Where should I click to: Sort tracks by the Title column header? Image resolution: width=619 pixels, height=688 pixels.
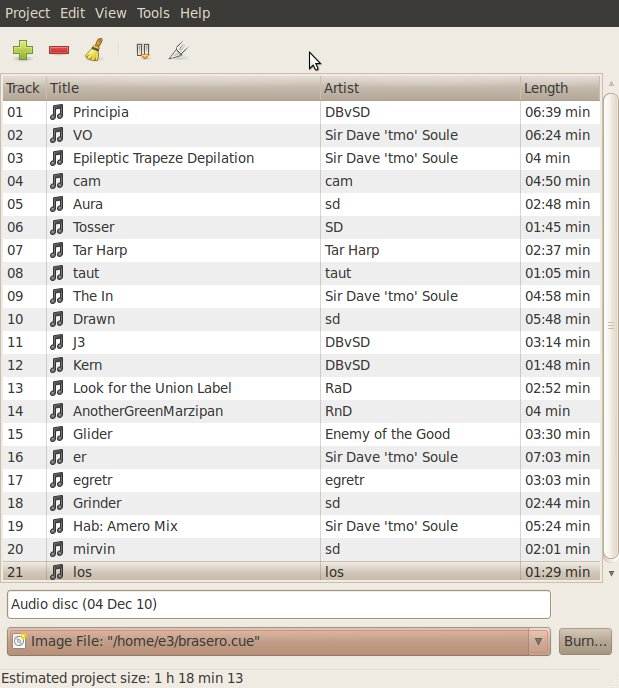tap(183, 88)
